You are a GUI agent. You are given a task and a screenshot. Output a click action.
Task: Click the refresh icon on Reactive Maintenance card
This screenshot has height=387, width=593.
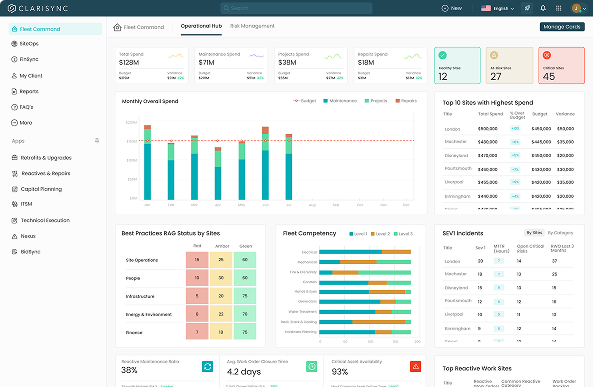[x=207, y=366]
